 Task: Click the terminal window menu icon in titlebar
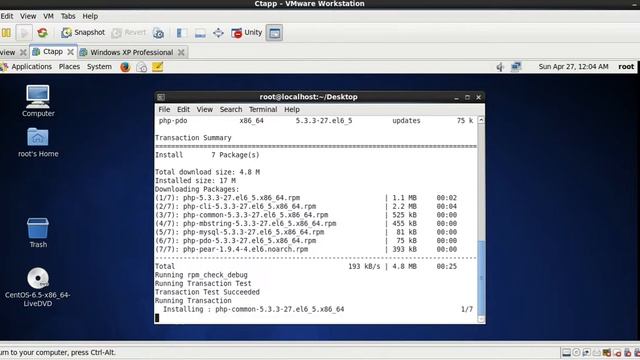click(x=161, y=97)
